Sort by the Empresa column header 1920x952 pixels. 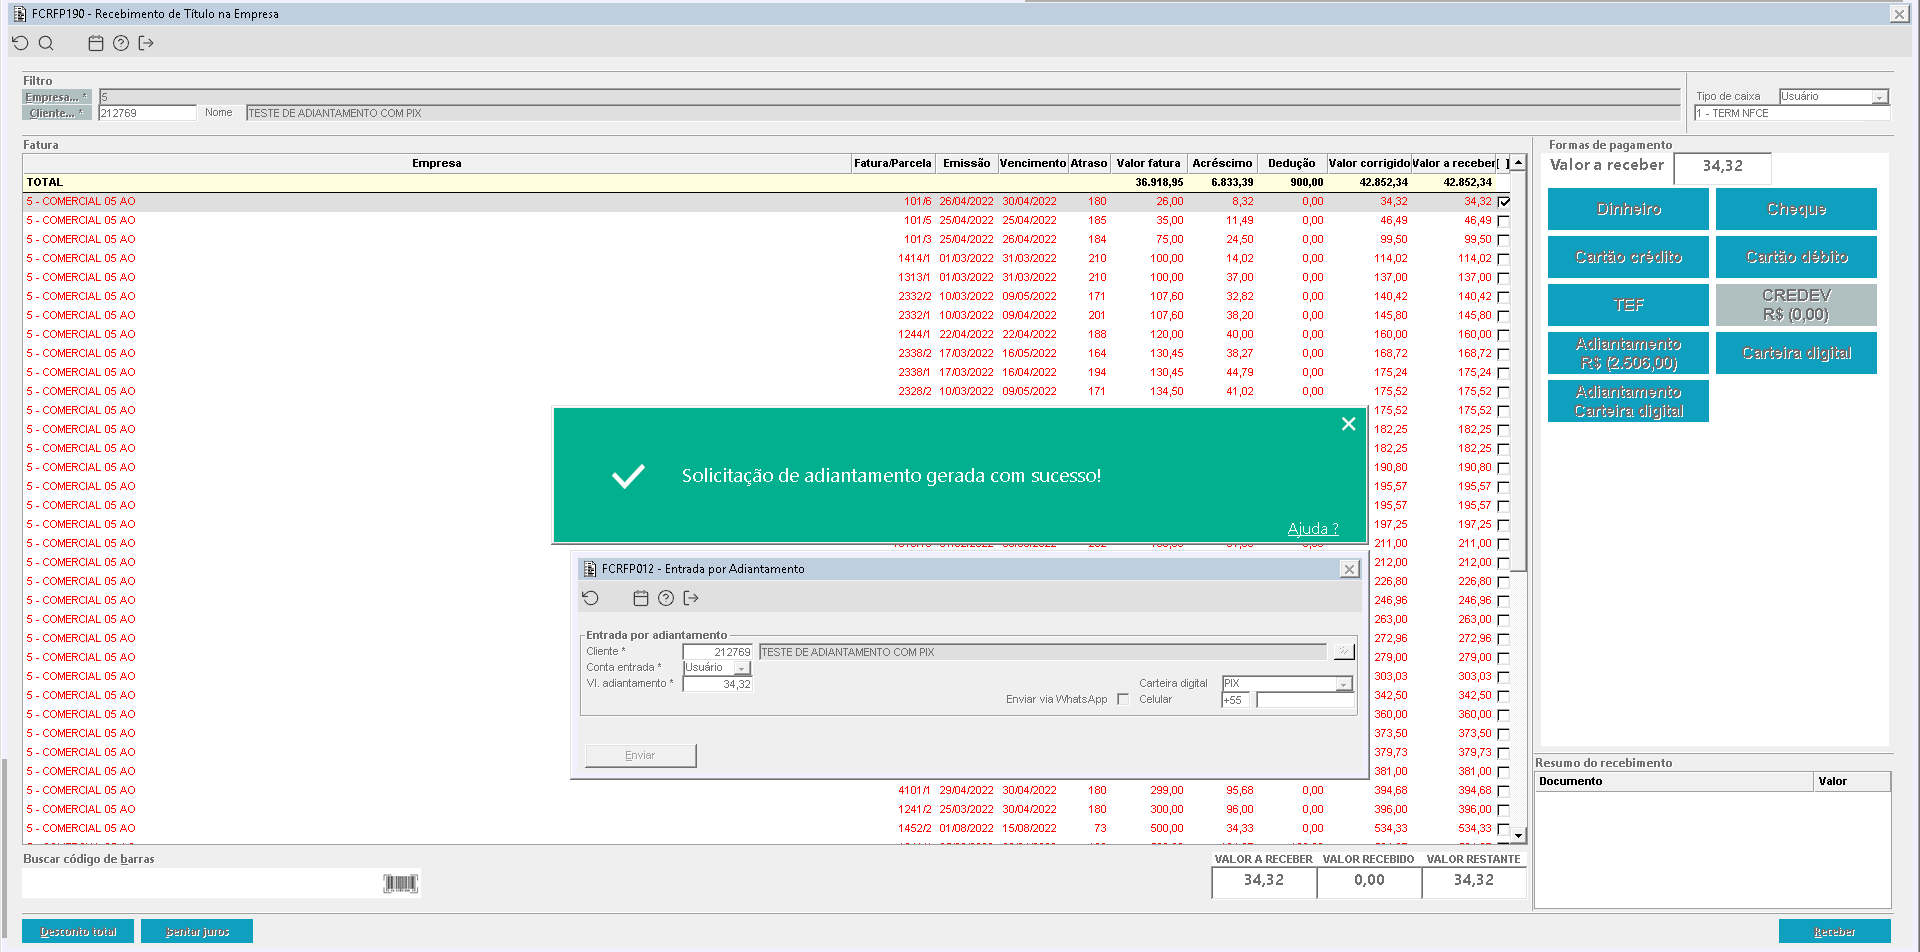(437, 163)
